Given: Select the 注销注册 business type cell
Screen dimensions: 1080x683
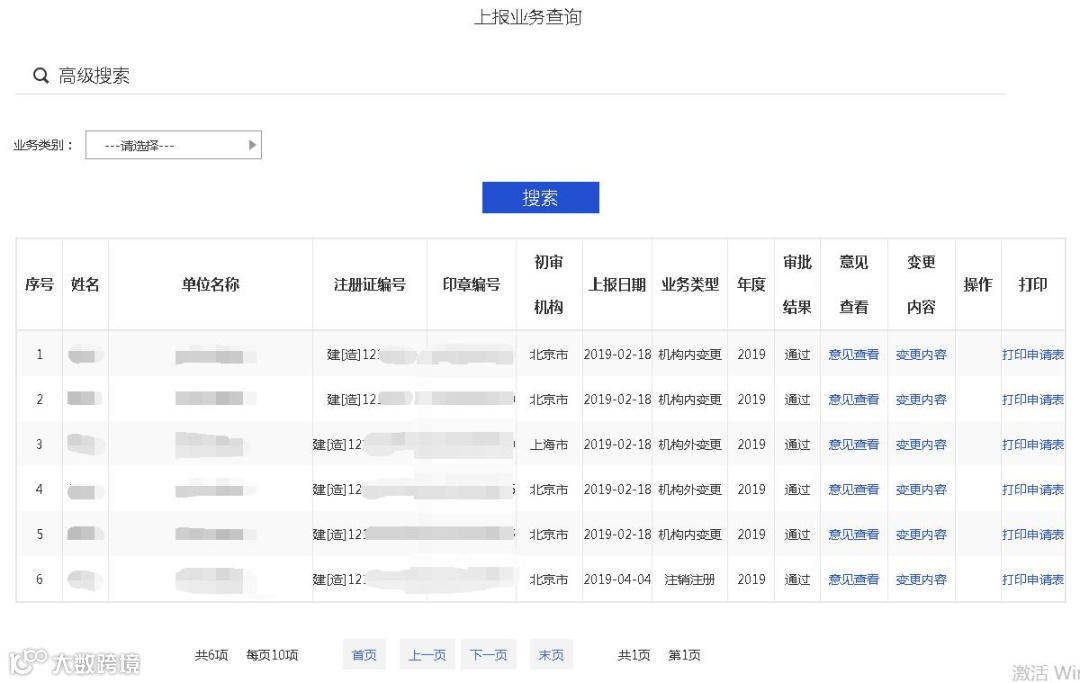Looking at the screenshot, I should [689, 580].
